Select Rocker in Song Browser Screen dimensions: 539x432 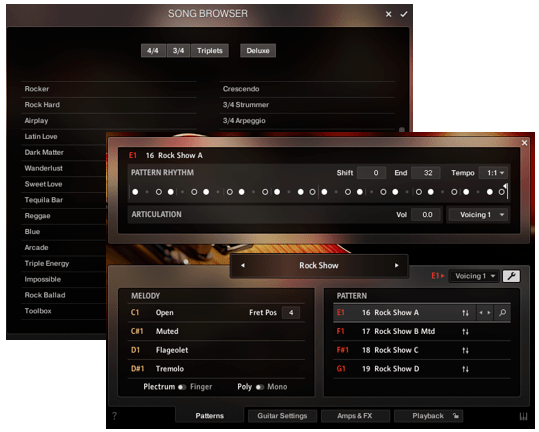coord(109,89)
